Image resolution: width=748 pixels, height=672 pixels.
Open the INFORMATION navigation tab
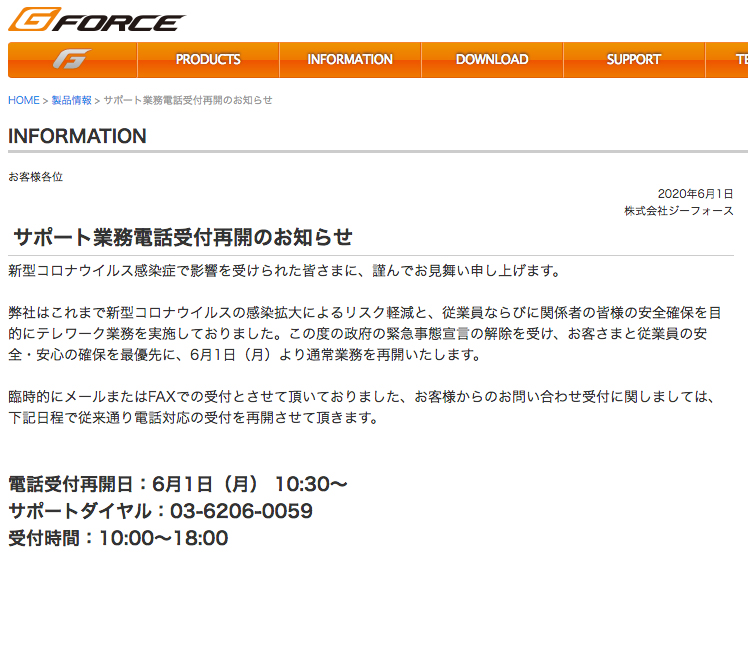[x=350, y=60]
